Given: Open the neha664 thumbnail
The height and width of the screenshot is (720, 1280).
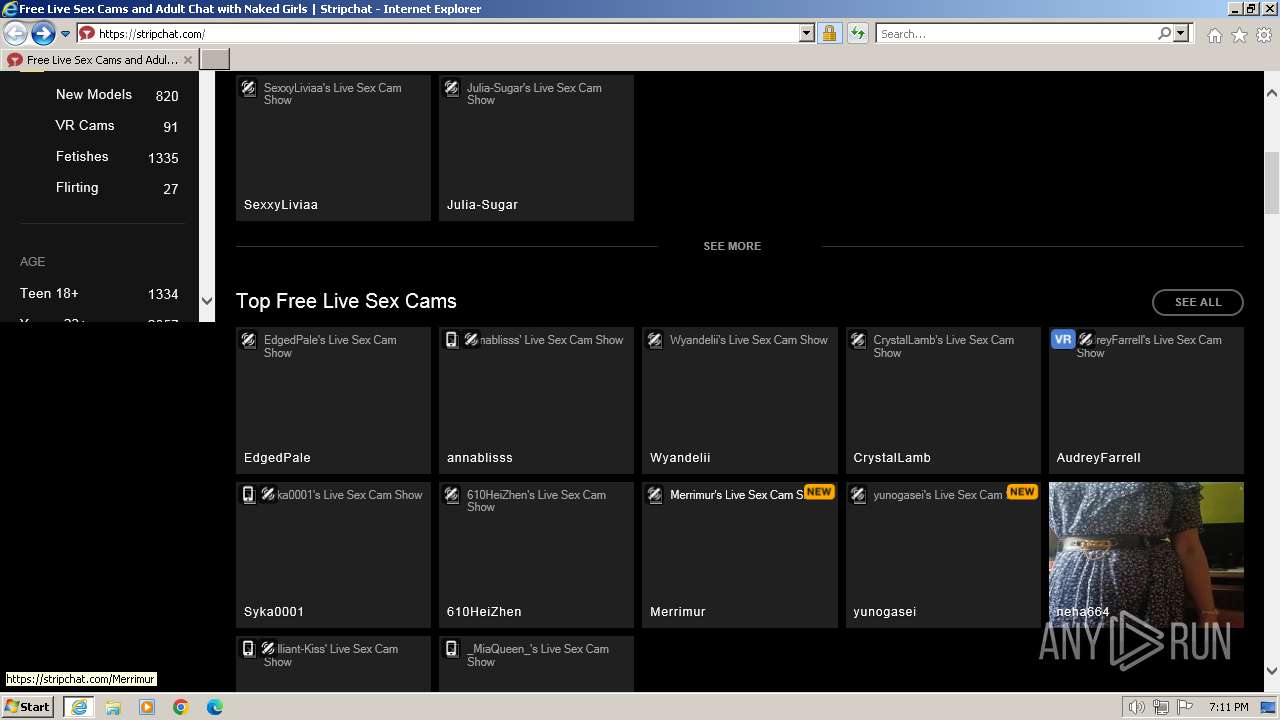Looking at the screenshot, I should pos(1146,555).
